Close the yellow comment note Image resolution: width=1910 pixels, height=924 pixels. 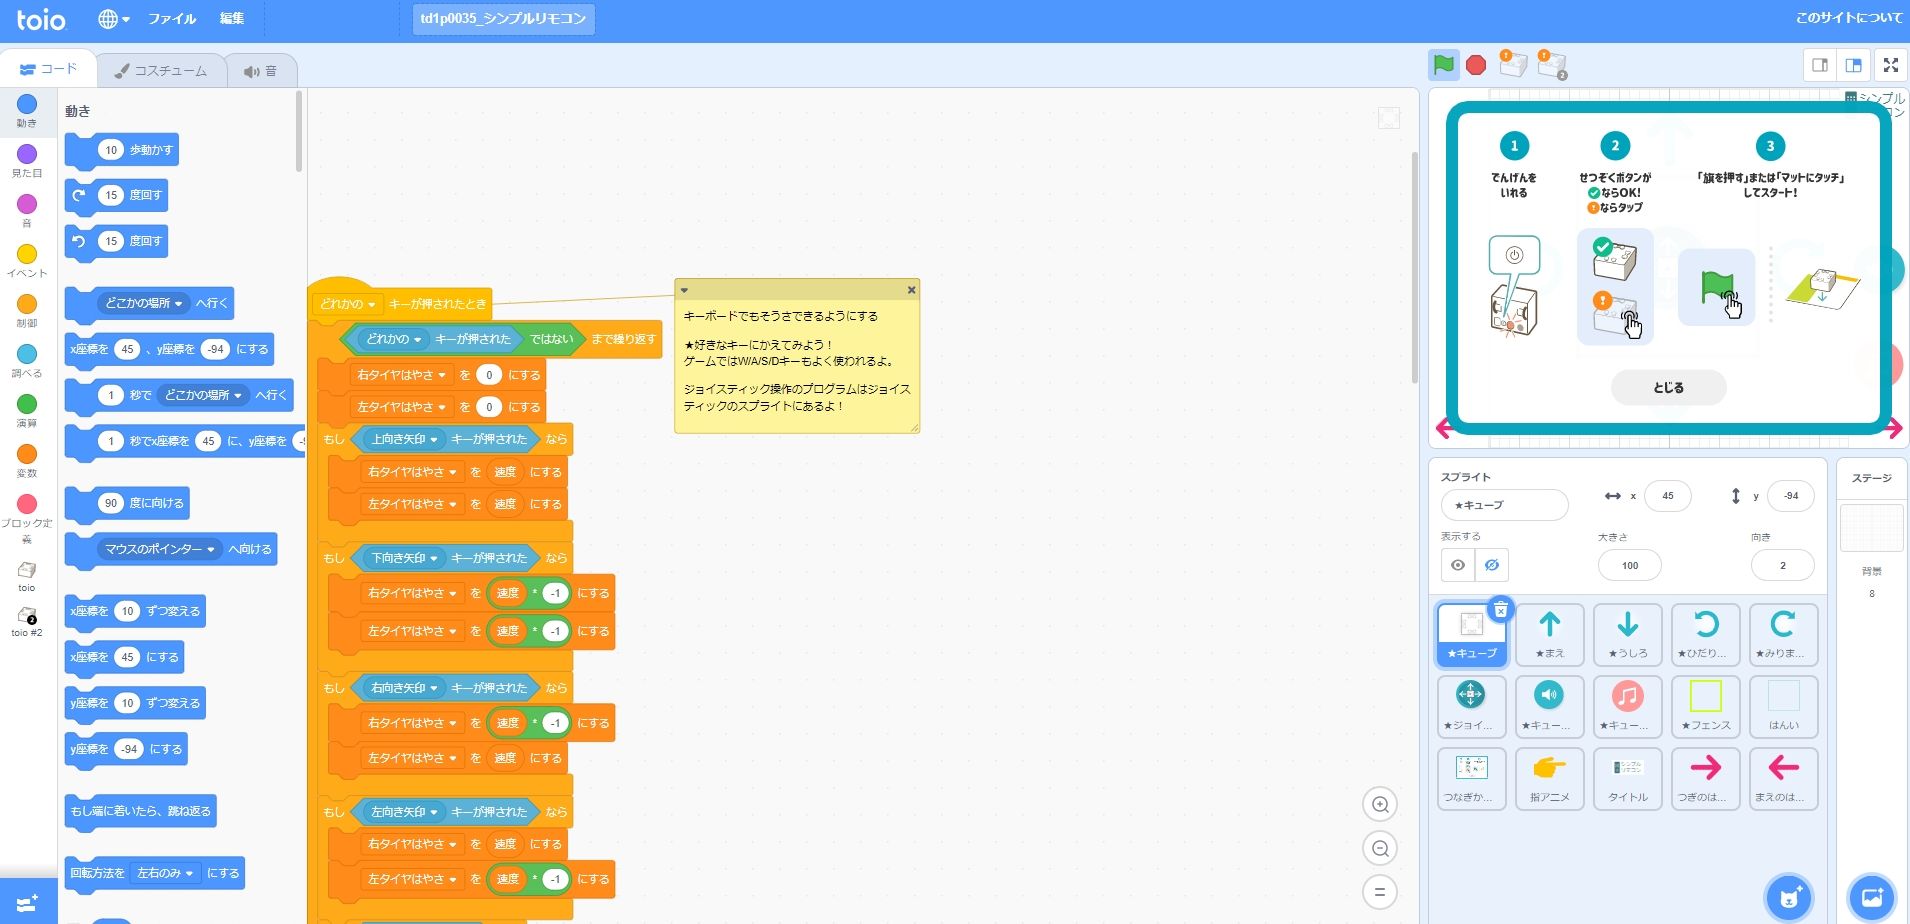pyautogui.click(x=911, y=290)
